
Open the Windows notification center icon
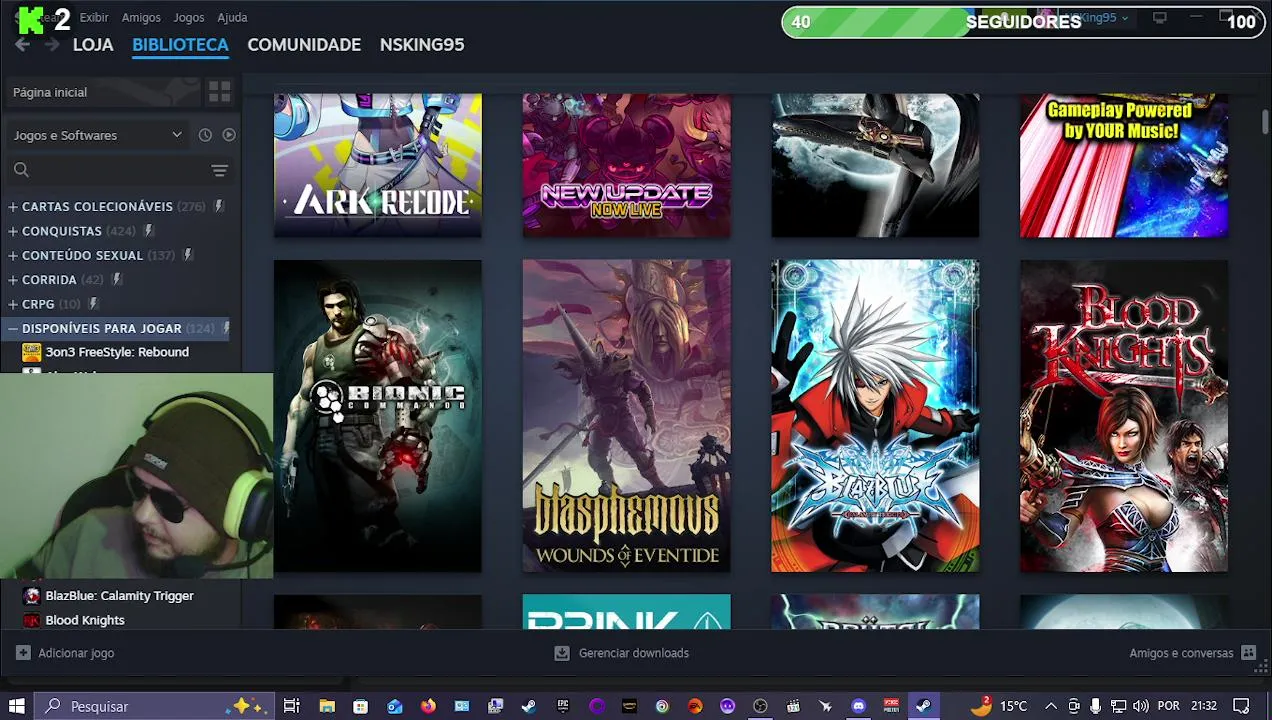point(1241,706)
